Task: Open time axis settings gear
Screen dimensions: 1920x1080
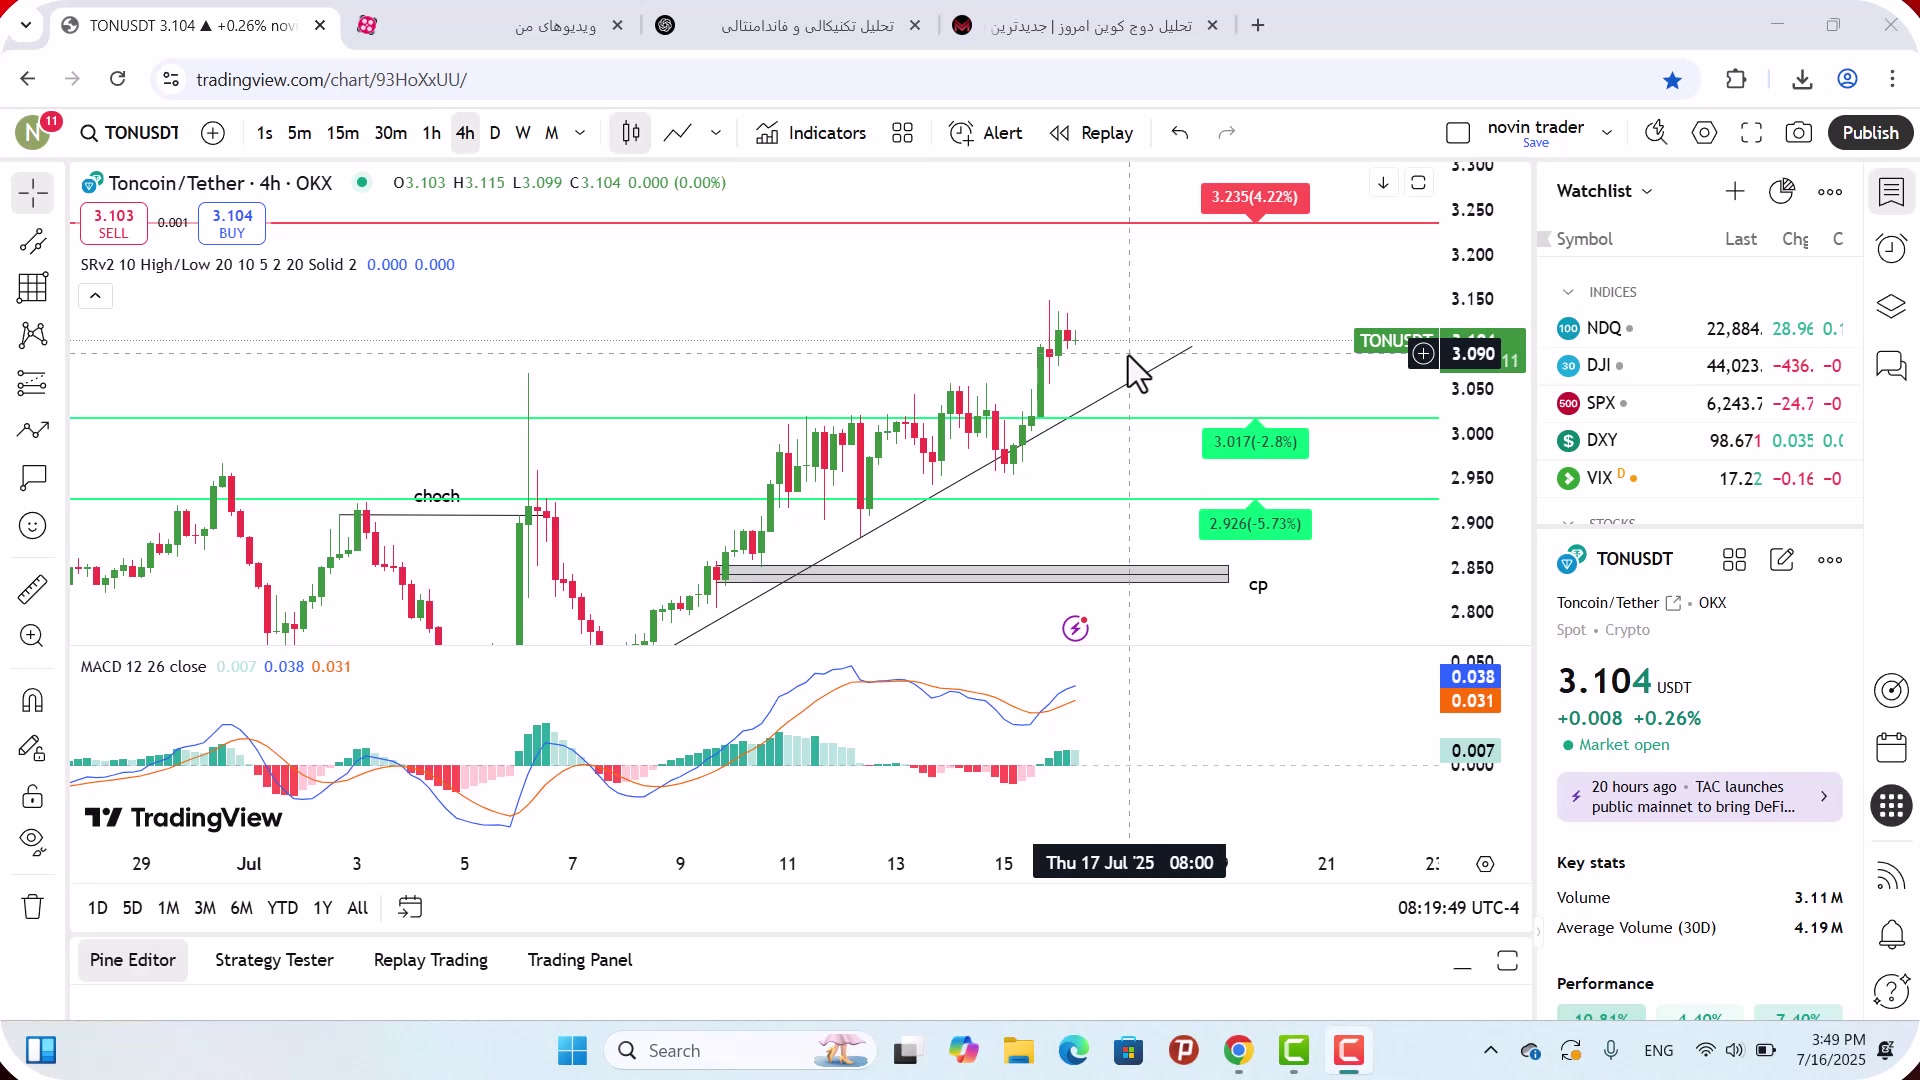Action: point(1485,864)
